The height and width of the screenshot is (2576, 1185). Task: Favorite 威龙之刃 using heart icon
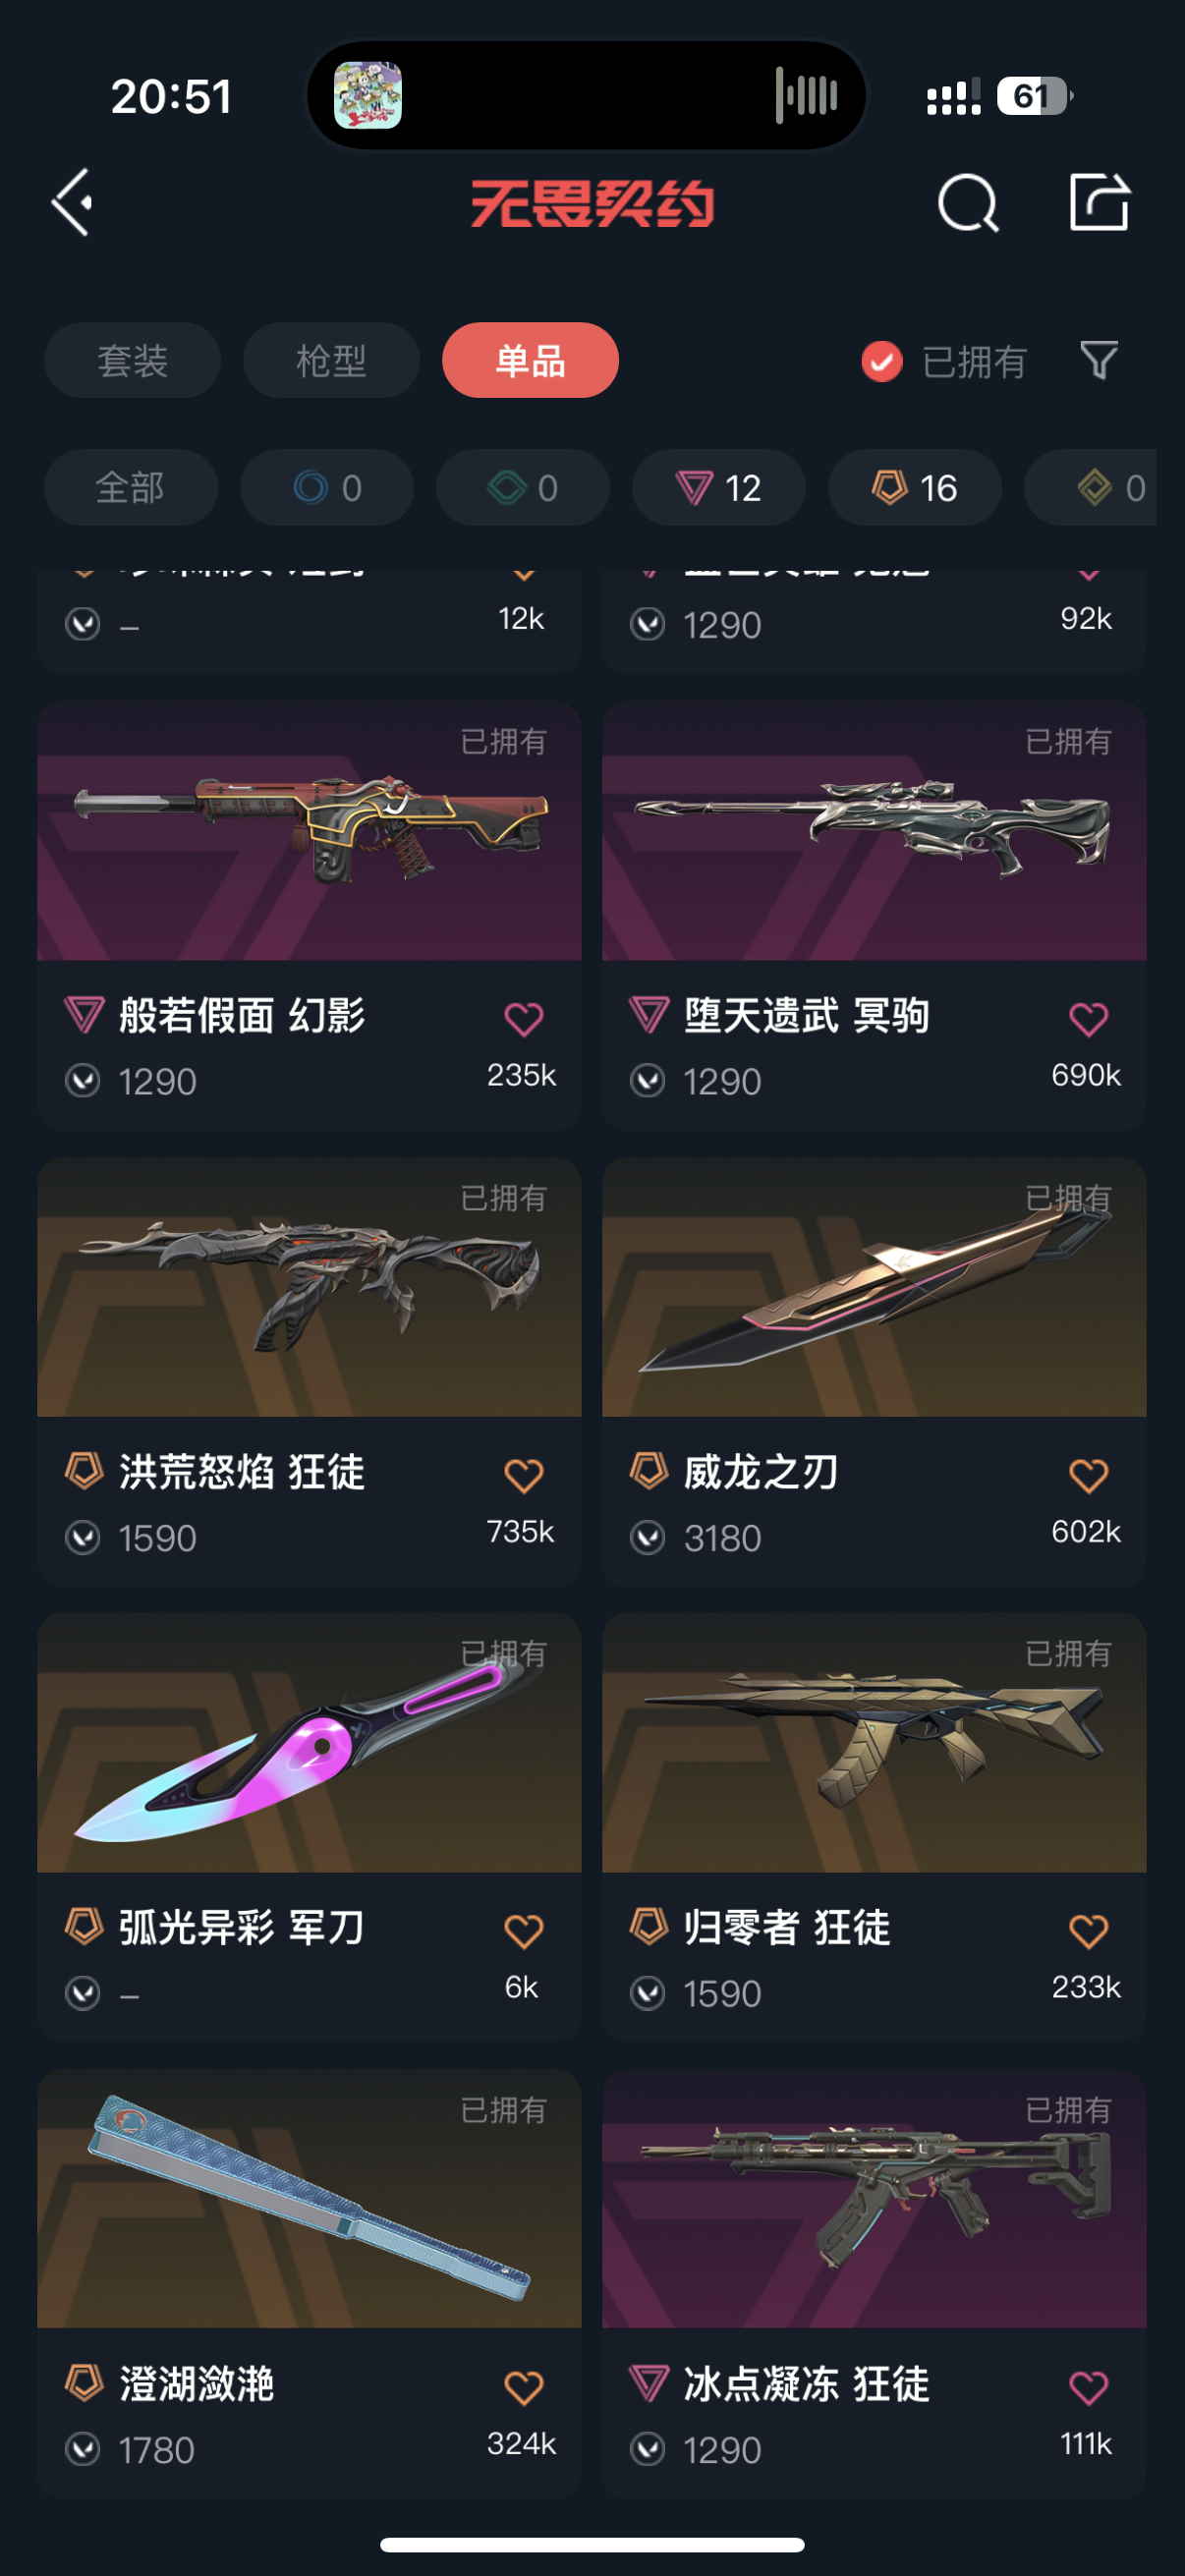1088,1474
